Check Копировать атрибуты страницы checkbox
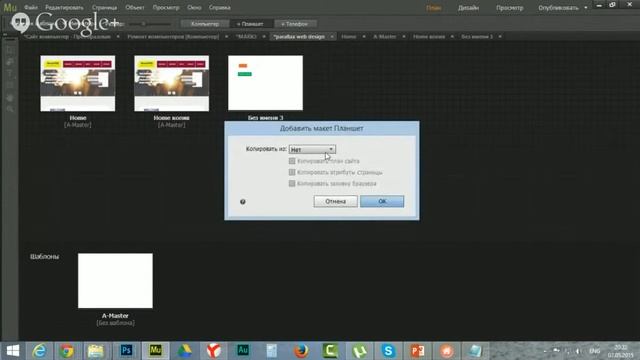The height and width of the screenshot is (360, 640). [x=292, y=172]
